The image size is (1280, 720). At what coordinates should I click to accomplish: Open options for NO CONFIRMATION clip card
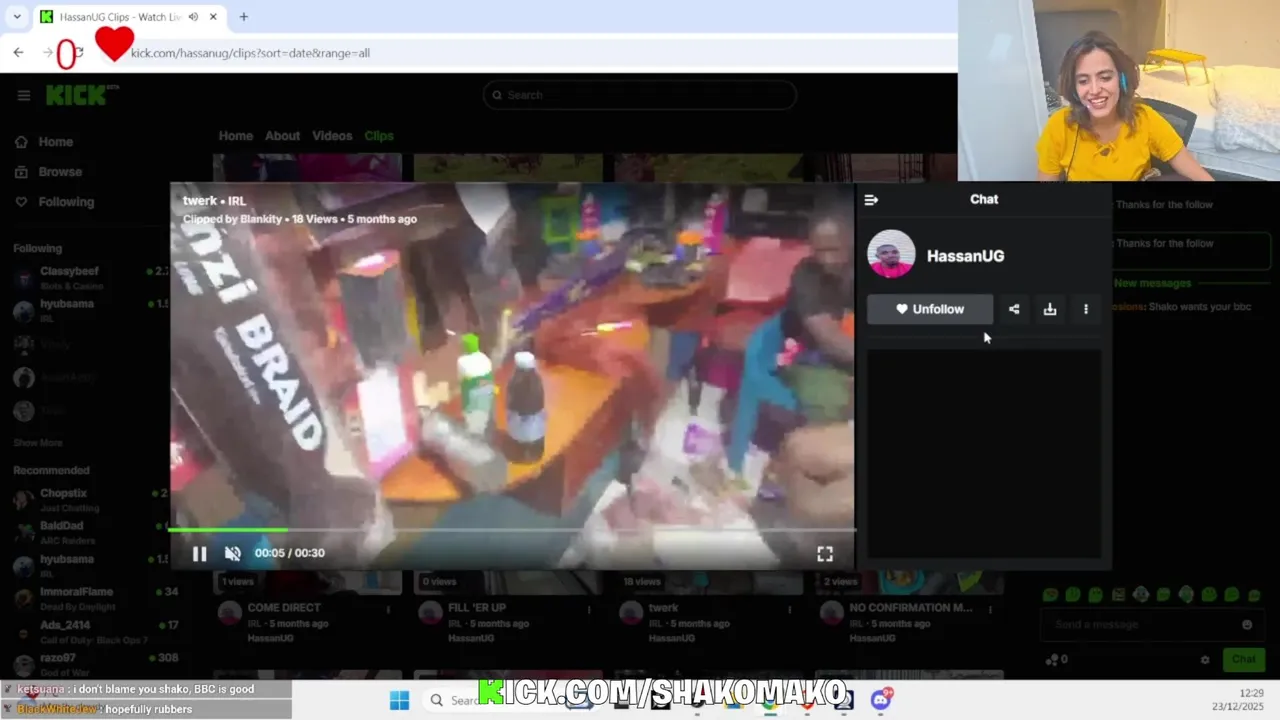point(990,609)
